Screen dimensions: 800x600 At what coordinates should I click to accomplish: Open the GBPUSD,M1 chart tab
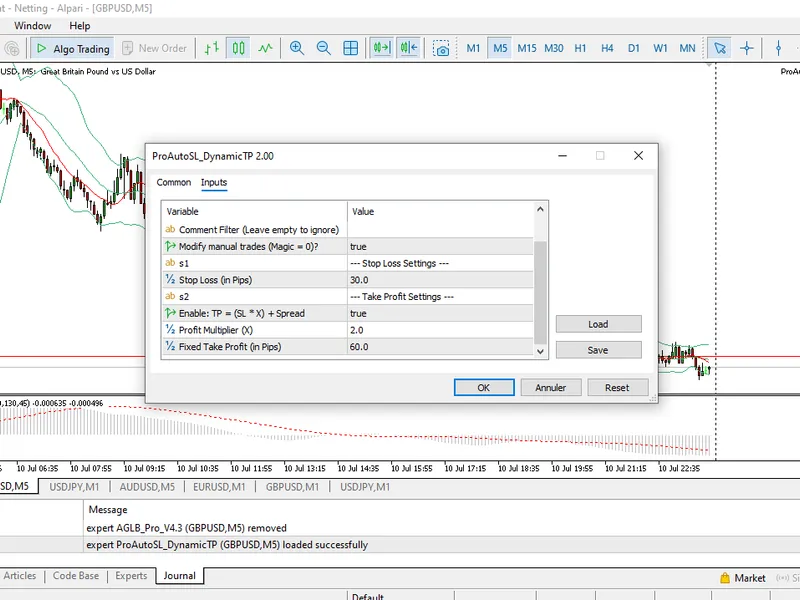(292, 487)
